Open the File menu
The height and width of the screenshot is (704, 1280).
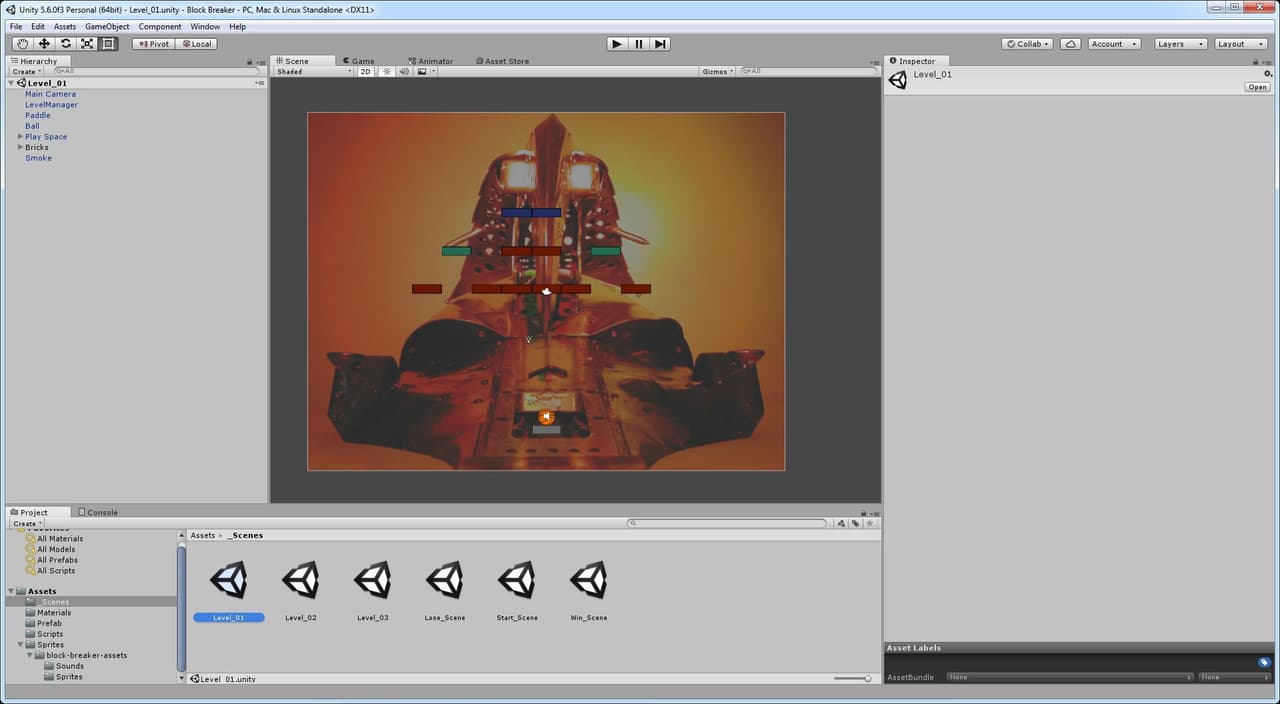click(x=16, y=27)
